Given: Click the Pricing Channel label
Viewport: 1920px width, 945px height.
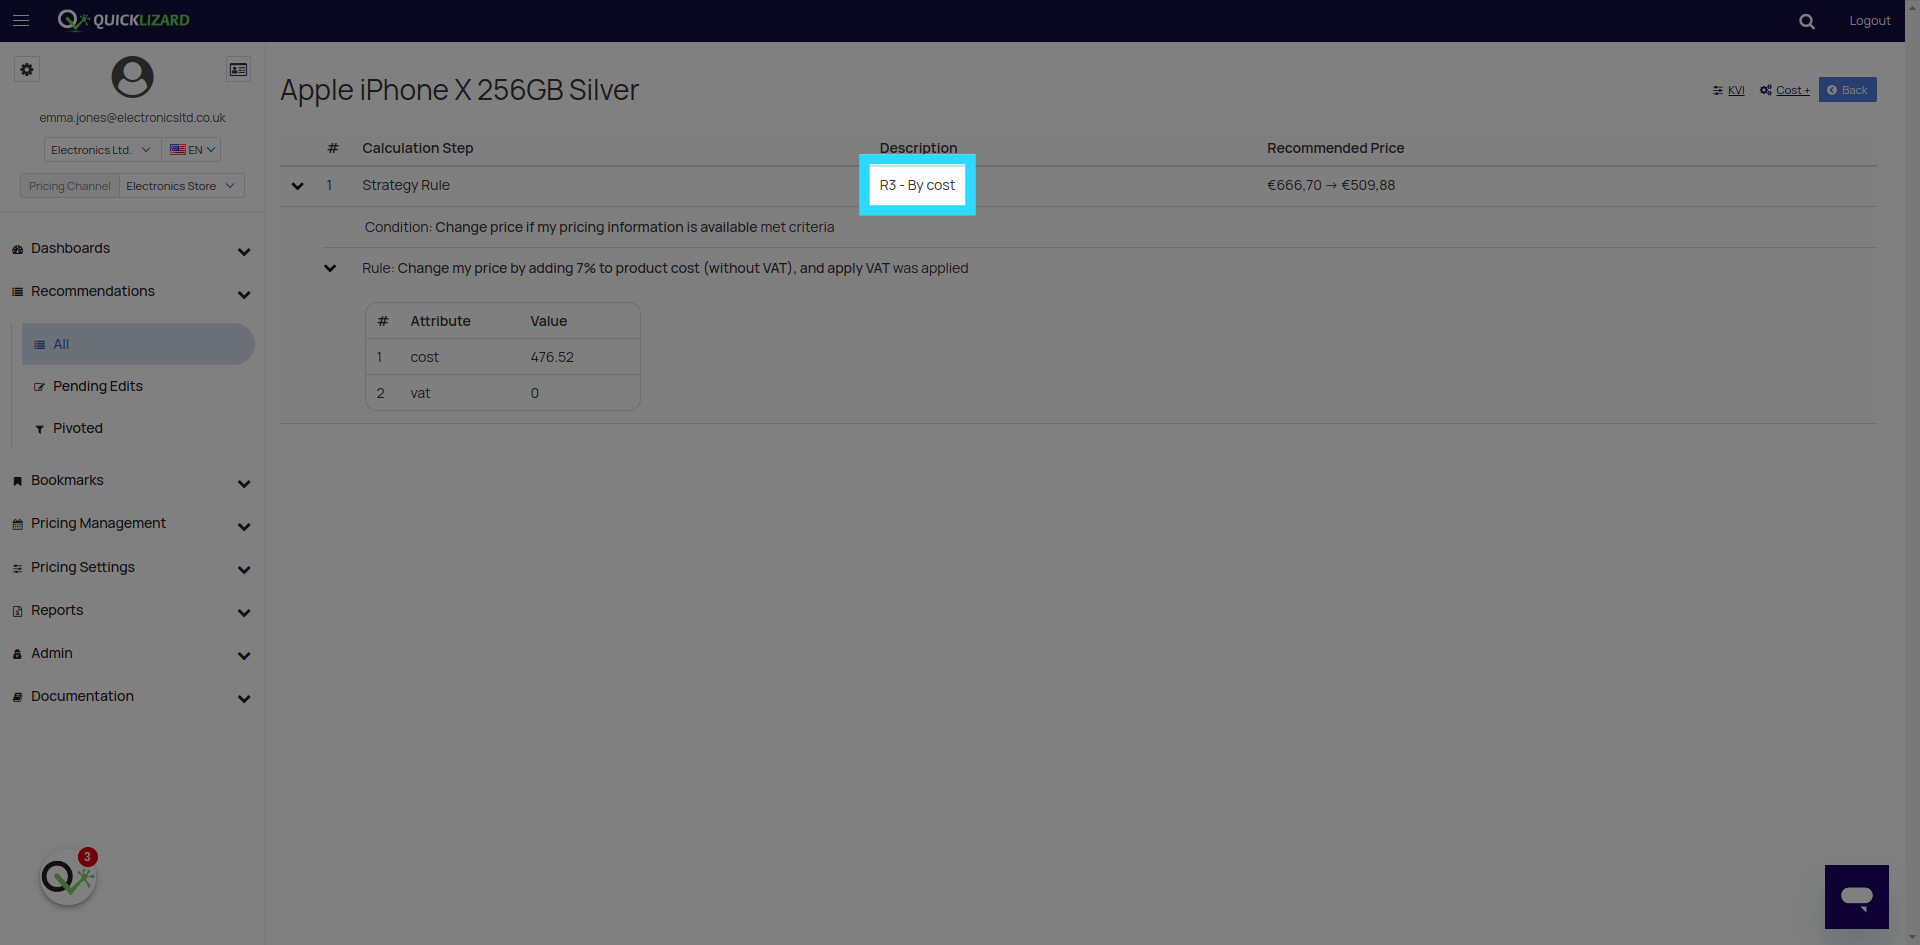Looking at the screenshot, I should click(70, 186).
